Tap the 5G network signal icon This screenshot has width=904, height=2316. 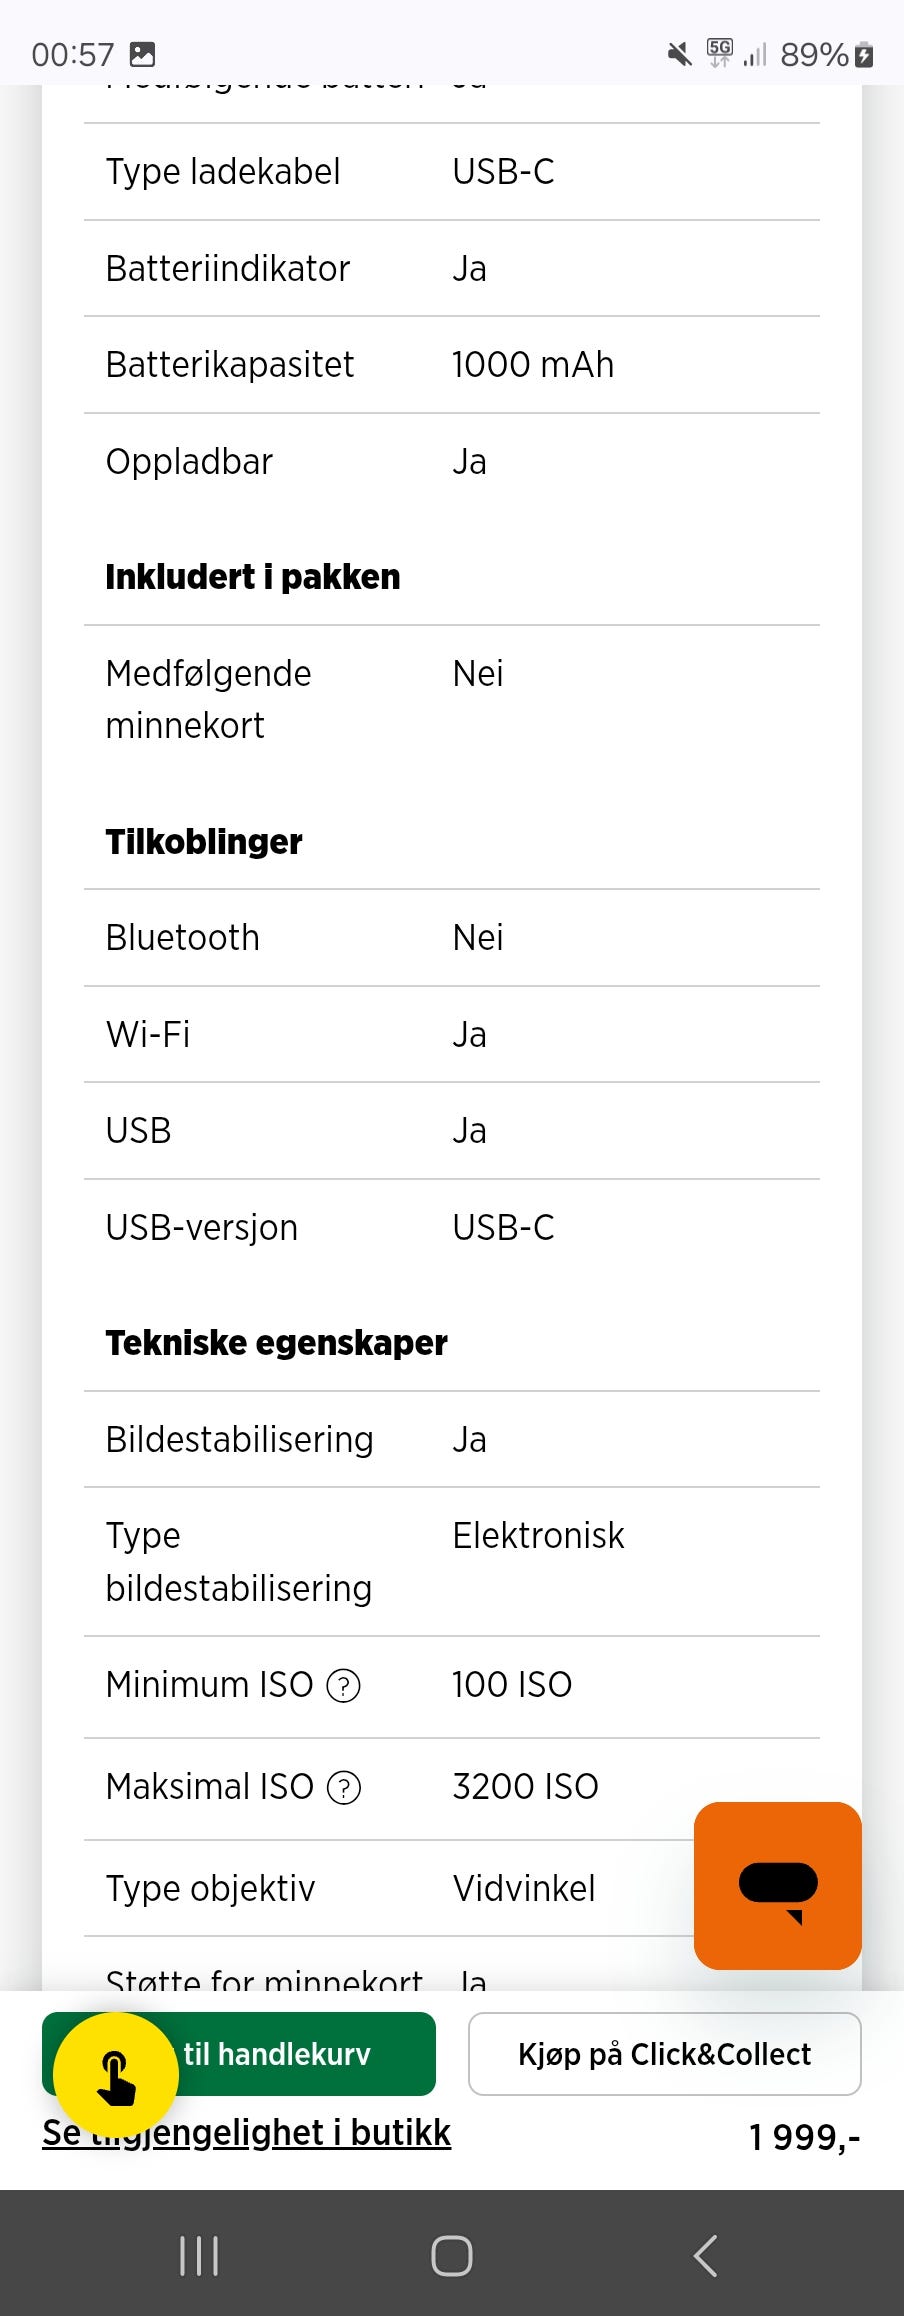coord(720,52)
